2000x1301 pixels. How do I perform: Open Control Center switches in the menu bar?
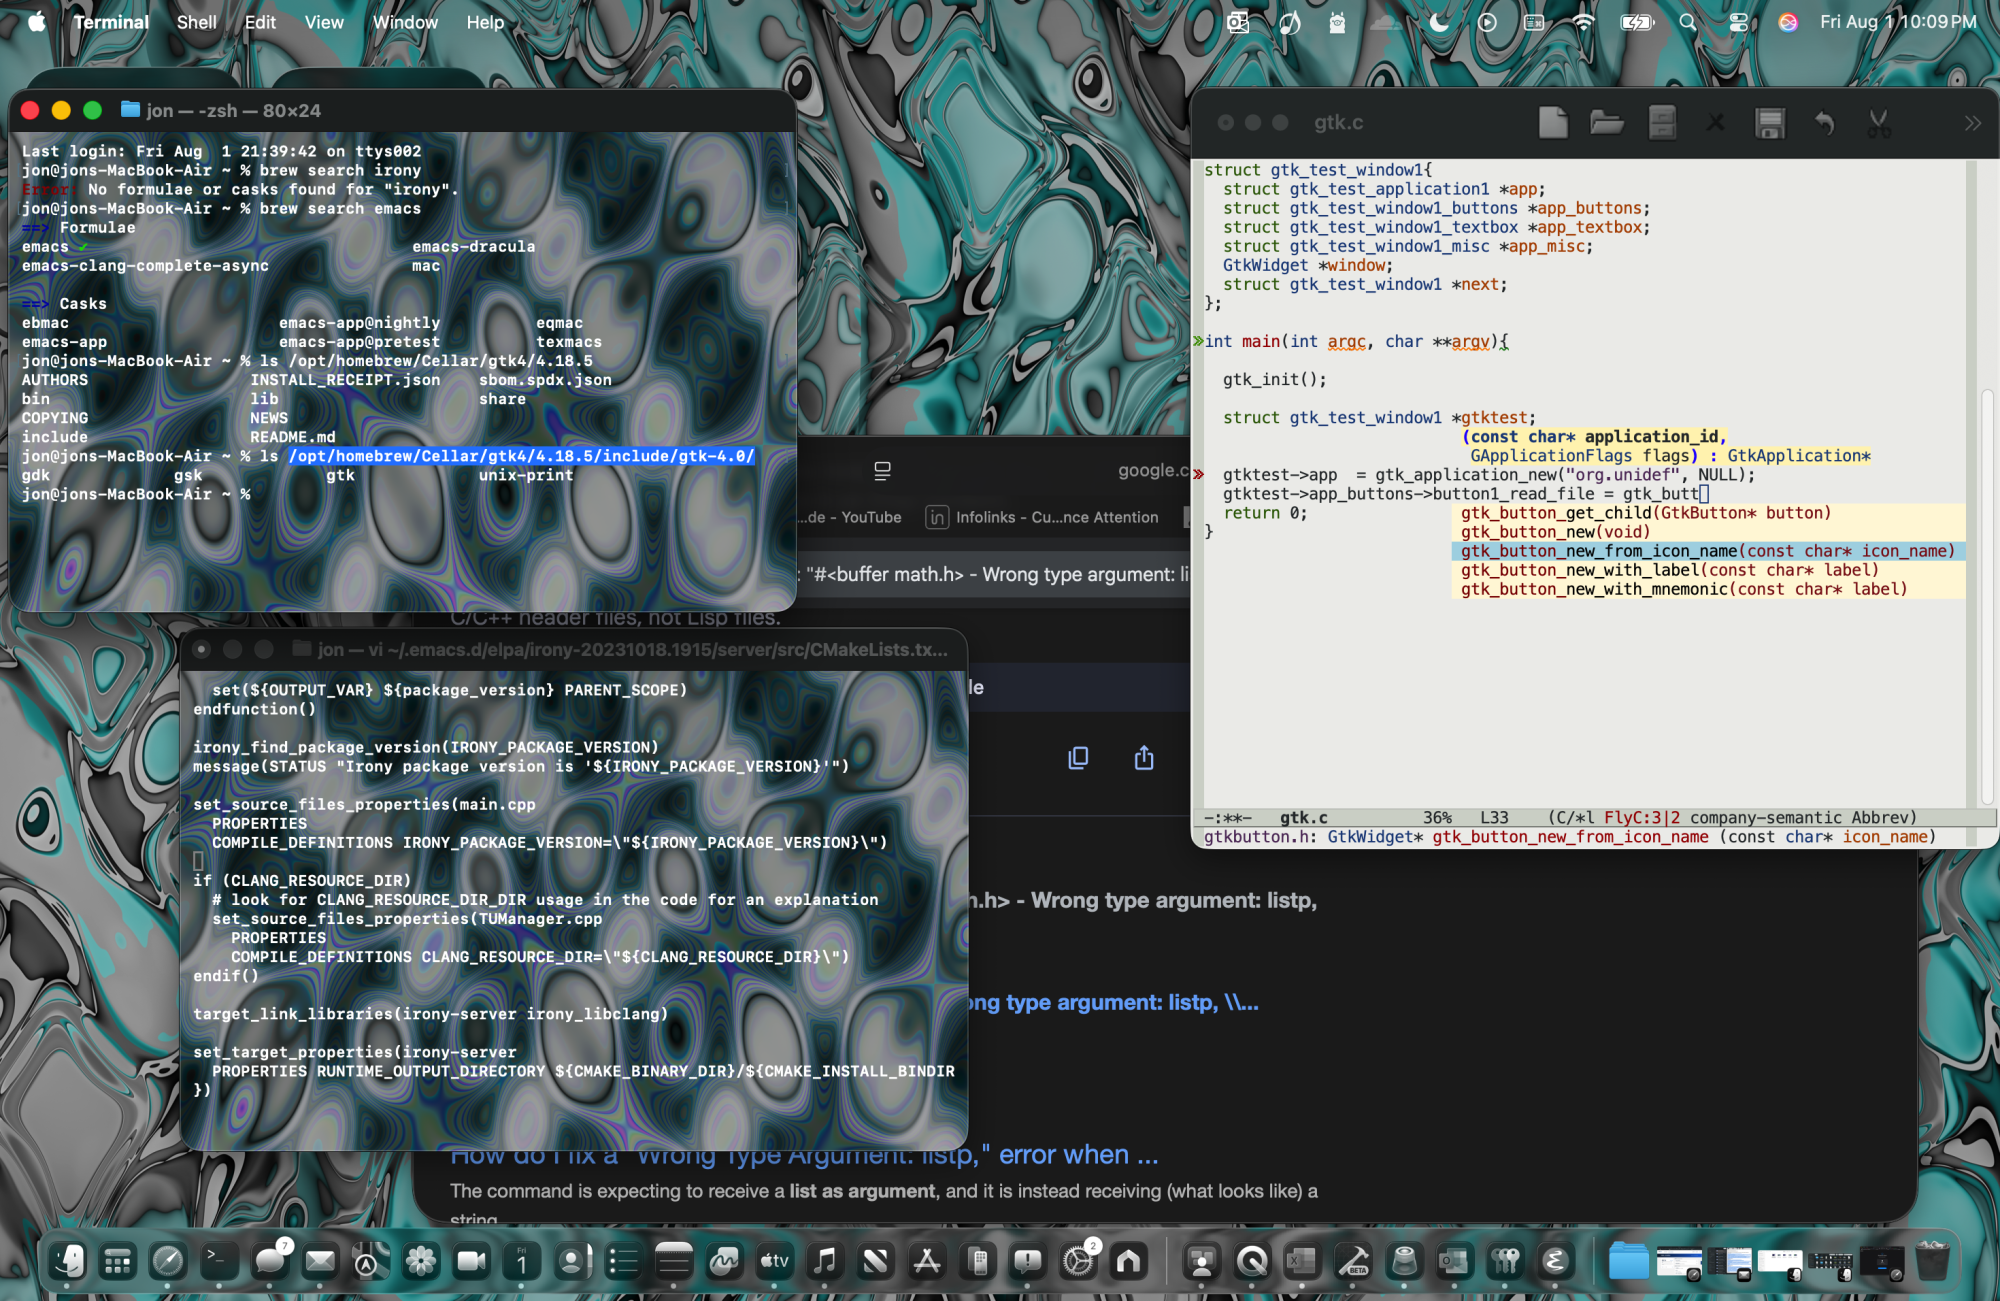tap(1739, 22)
